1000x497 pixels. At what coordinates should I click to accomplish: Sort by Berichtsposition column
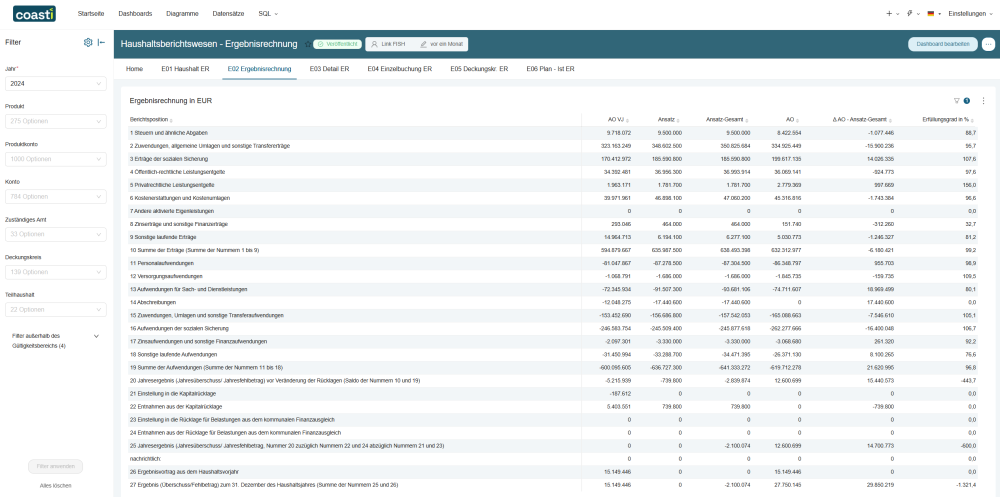(151, 119)
